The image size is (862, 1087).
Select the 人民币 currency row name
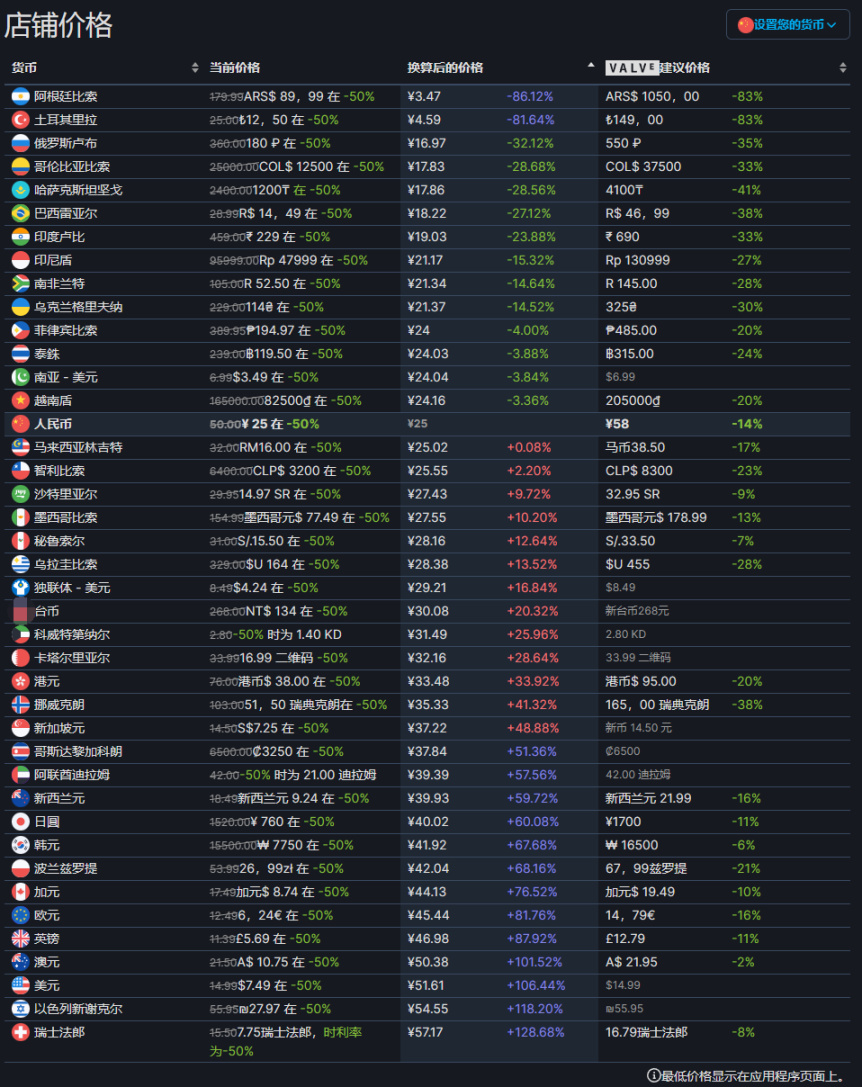coord(53,424)
